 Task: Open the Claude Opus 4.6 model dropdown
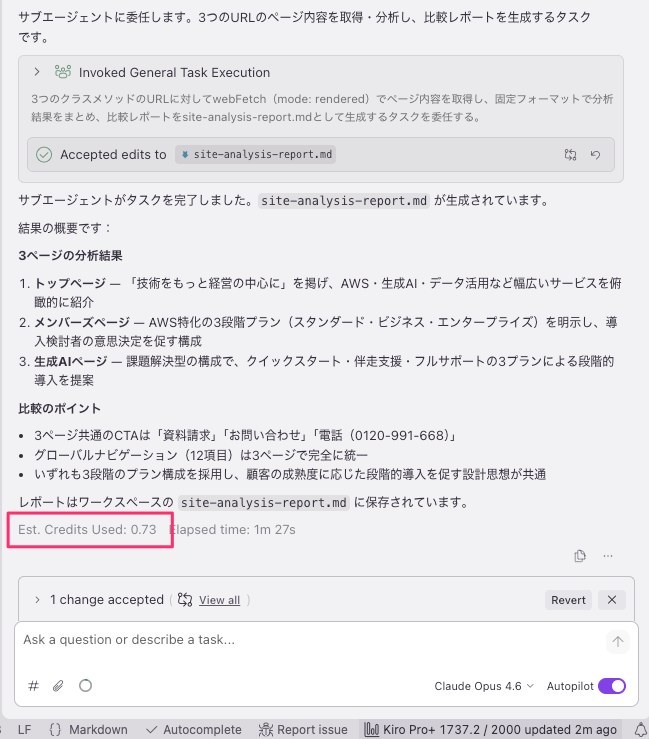pos(484,686)
